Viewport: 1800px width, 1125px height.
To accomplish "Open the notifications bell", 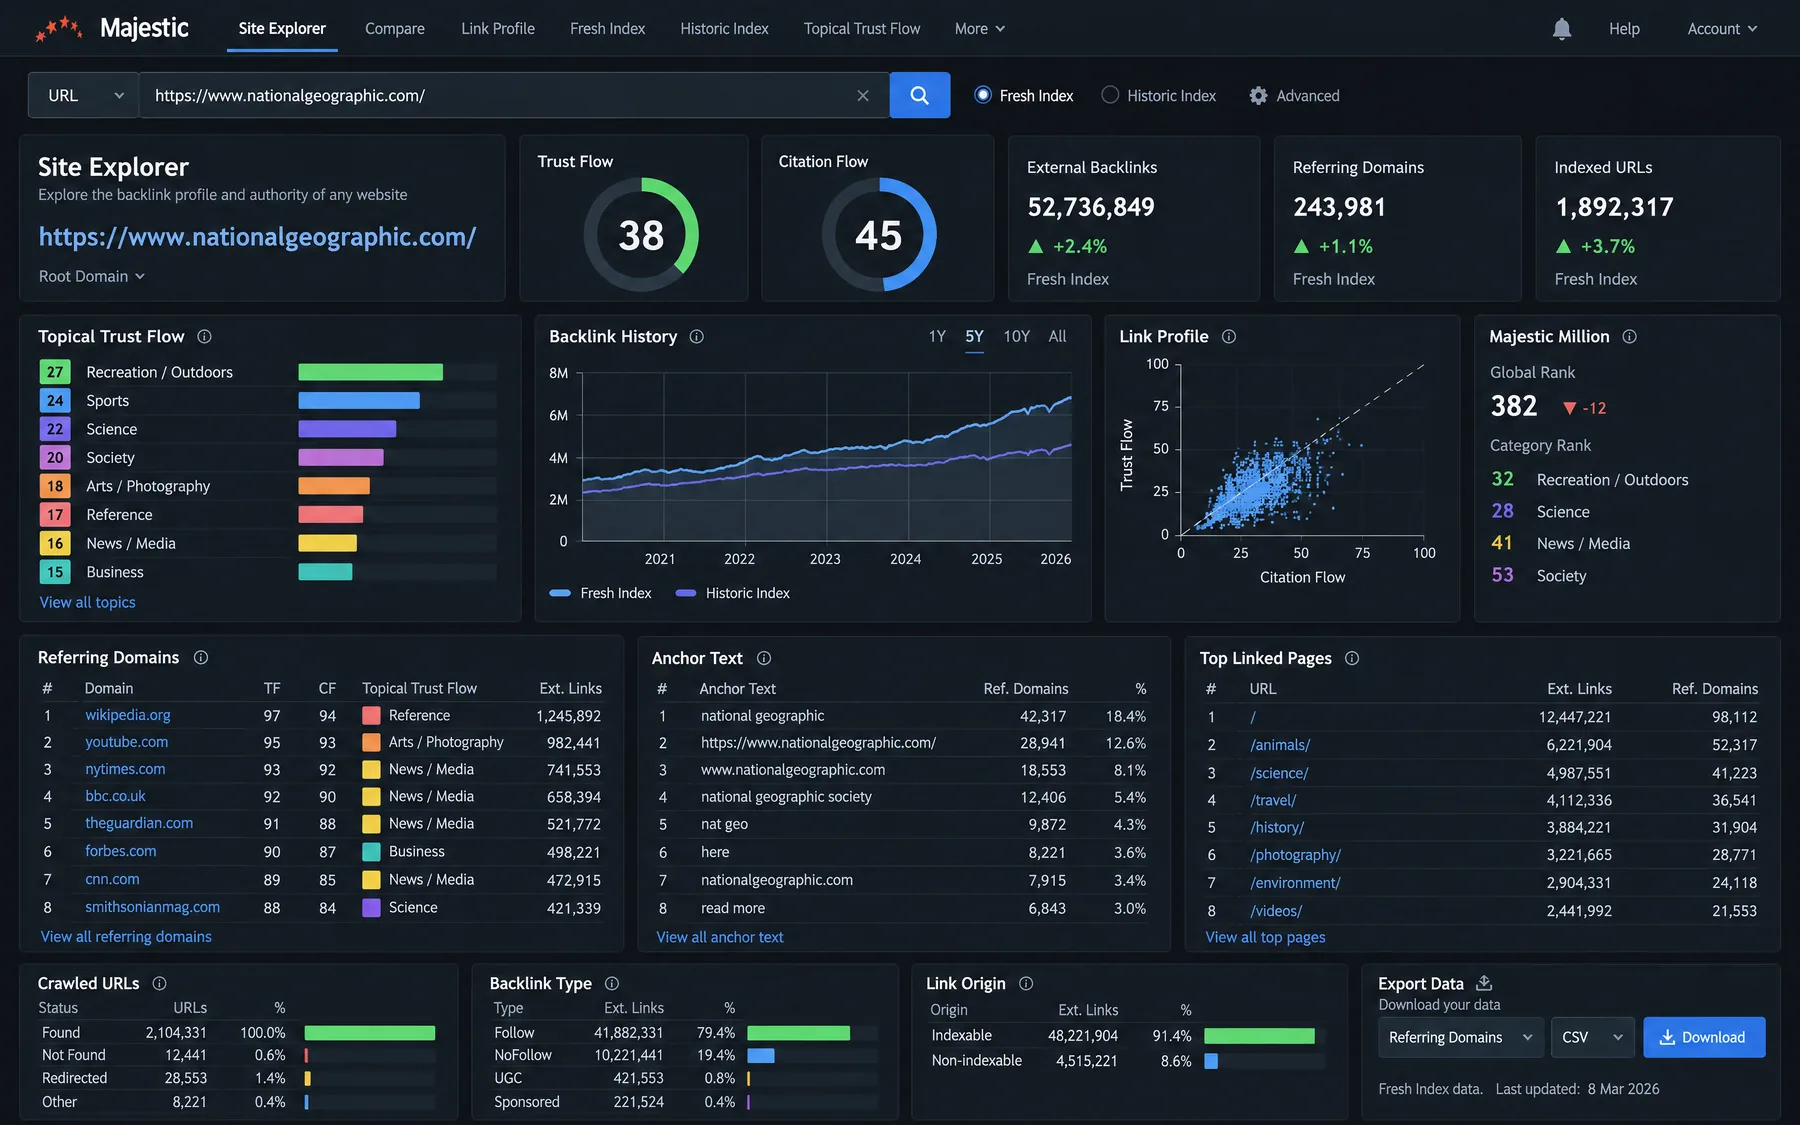I will (1562, 29).
